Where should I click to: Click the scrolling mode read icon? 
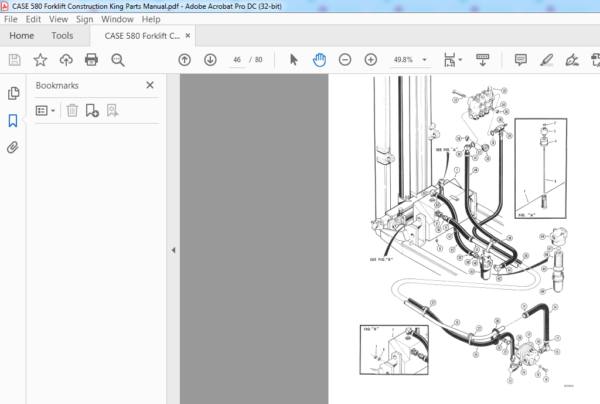coord(483,60)
